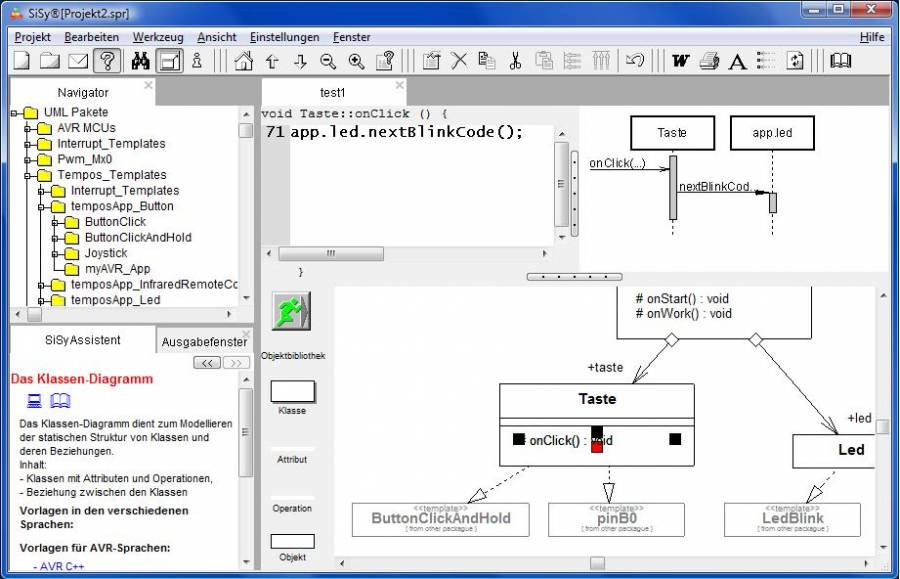Click the binoculars search icon in toolbar
Image resolution: width=900 pixels, height=579 pixels.
[141, 61]
